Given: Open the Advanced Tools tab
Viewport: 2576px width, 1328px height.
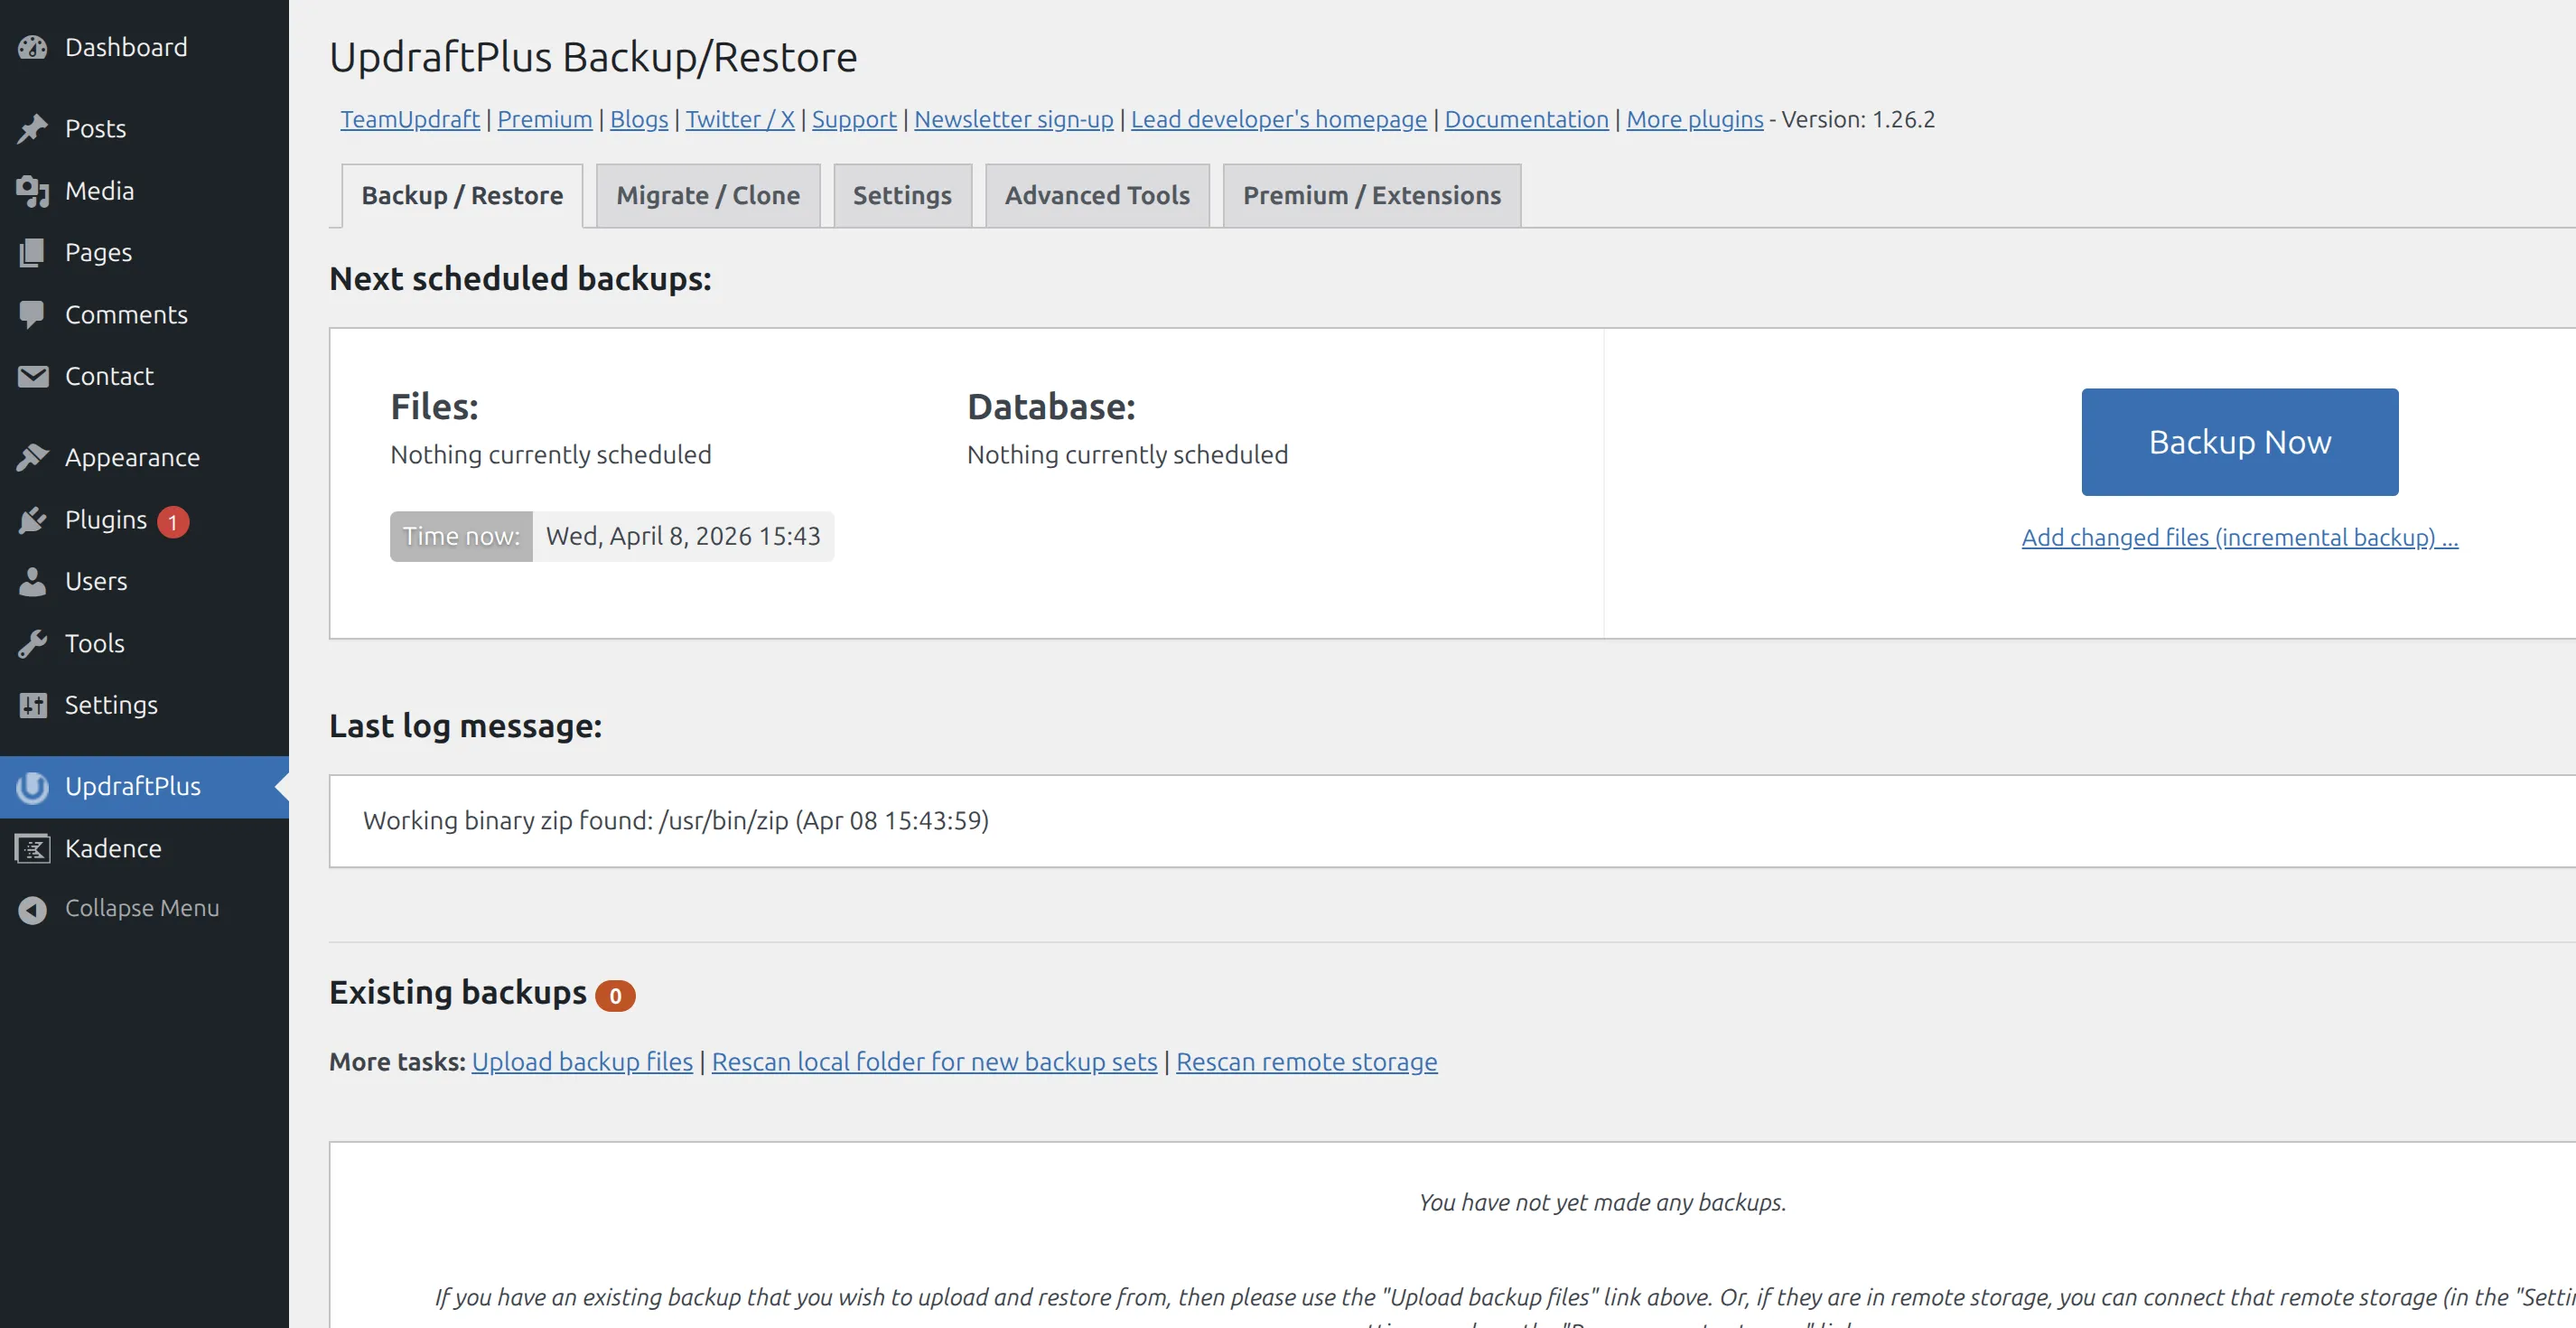Looking at the screenshot, I should tap(1096, 196).
